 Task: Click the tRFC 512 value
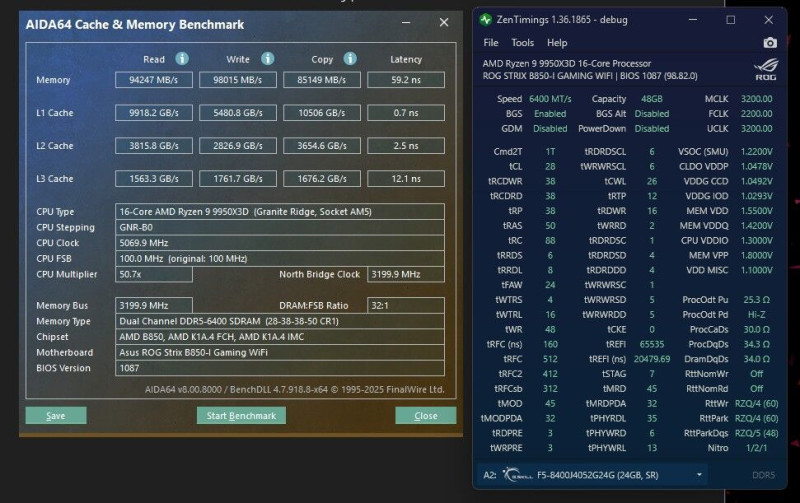tap(550, 359)
